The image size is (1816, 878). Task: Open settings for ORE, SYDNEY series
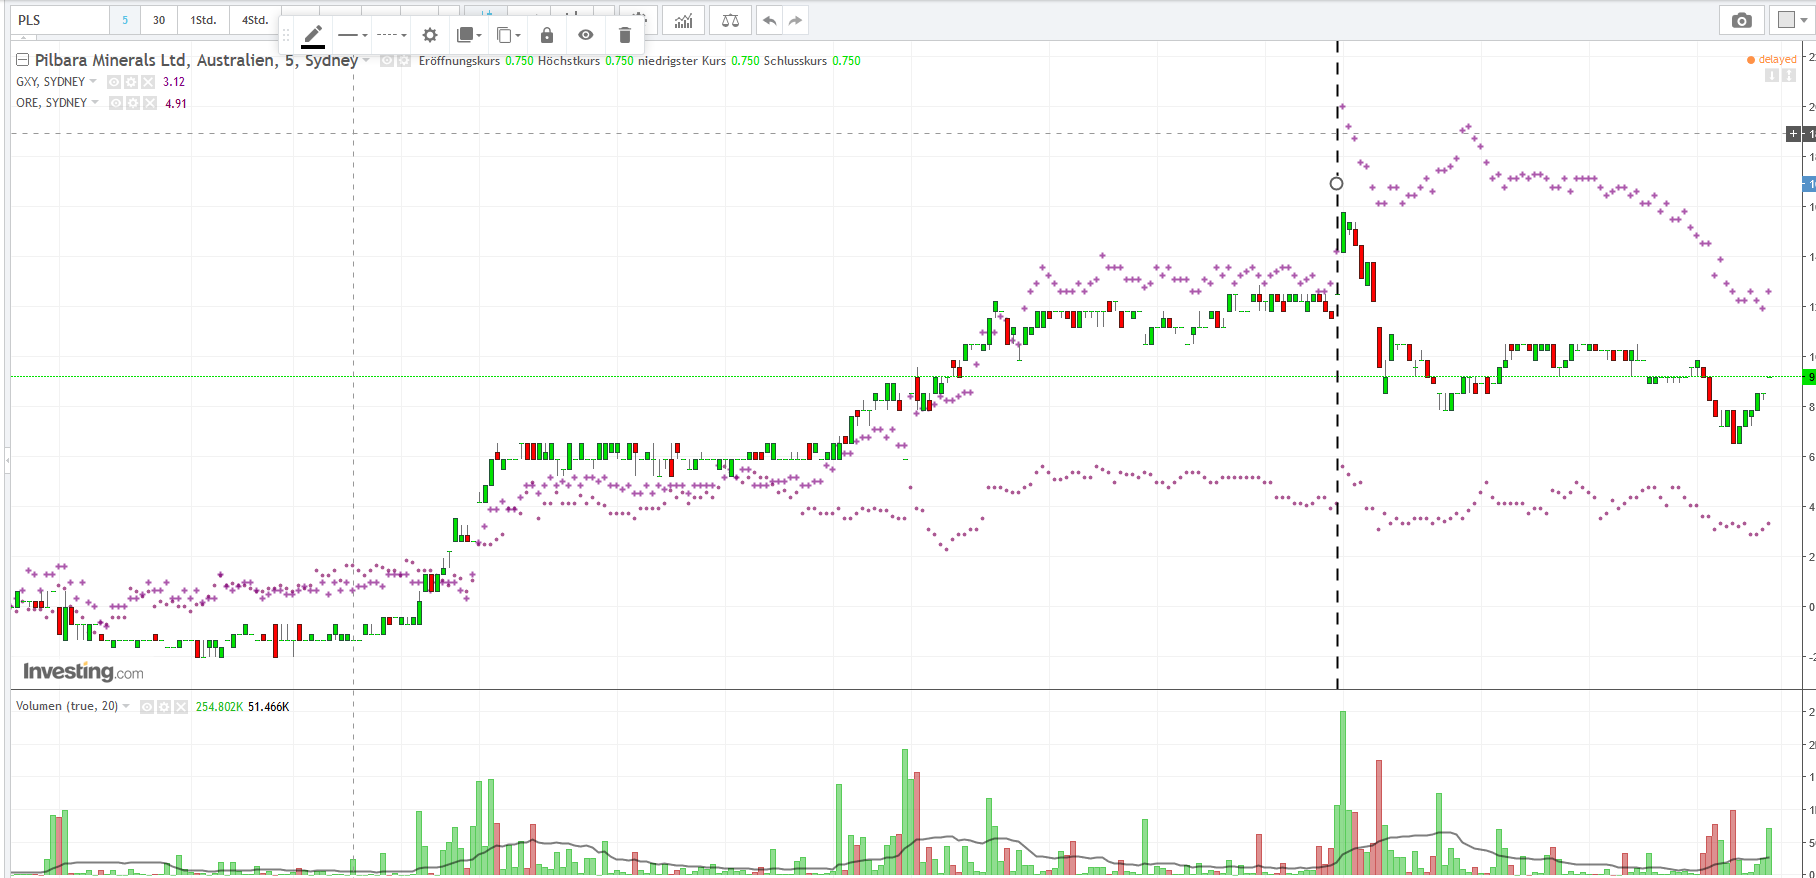132,103
